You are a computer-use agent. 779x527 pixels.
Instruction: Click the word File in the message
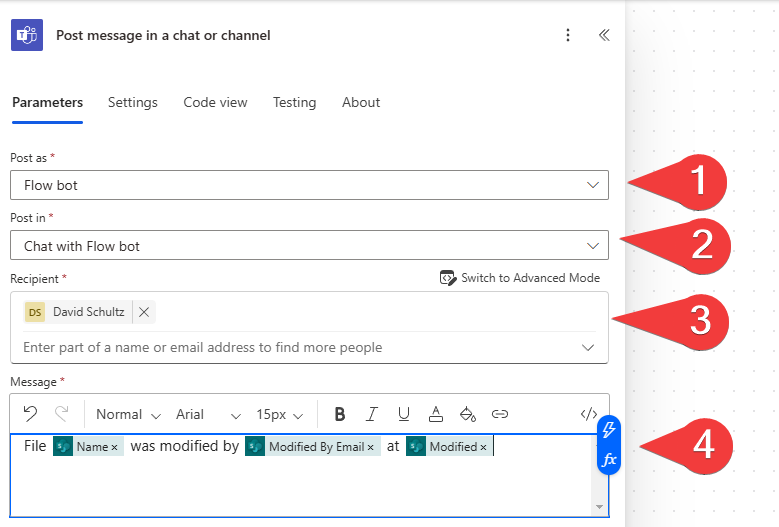[x=35, y=446]
